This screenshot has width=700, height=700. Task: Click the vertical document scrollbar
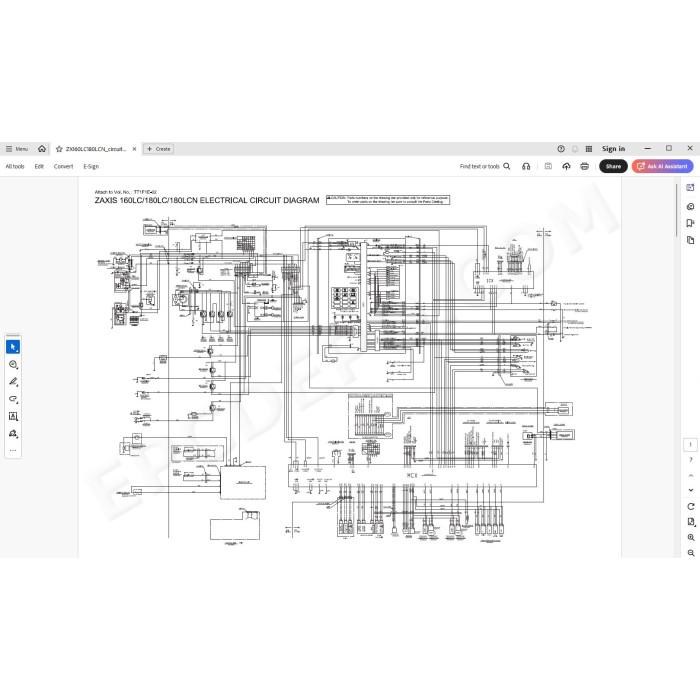[x=677, y=210]
